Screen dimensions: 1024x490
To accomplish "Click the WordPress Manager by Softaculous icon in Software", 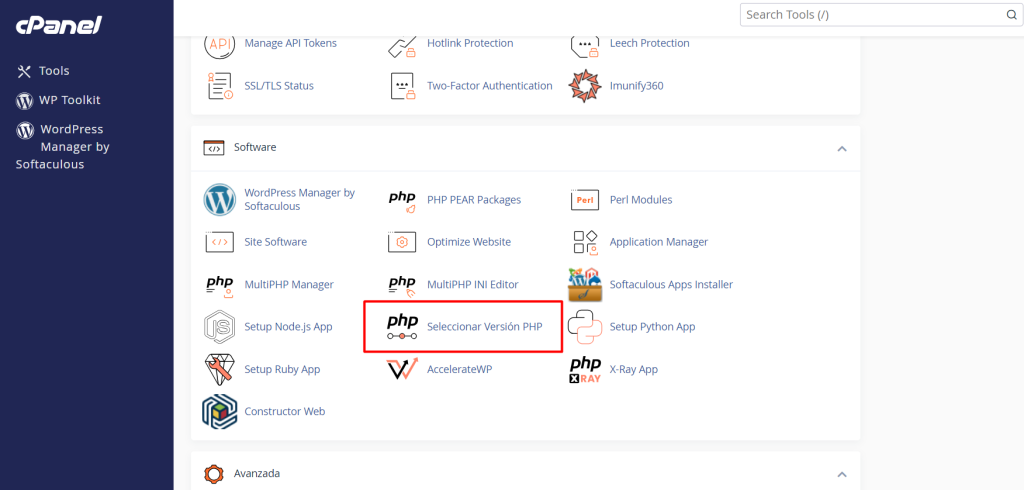I will [219, 200].
